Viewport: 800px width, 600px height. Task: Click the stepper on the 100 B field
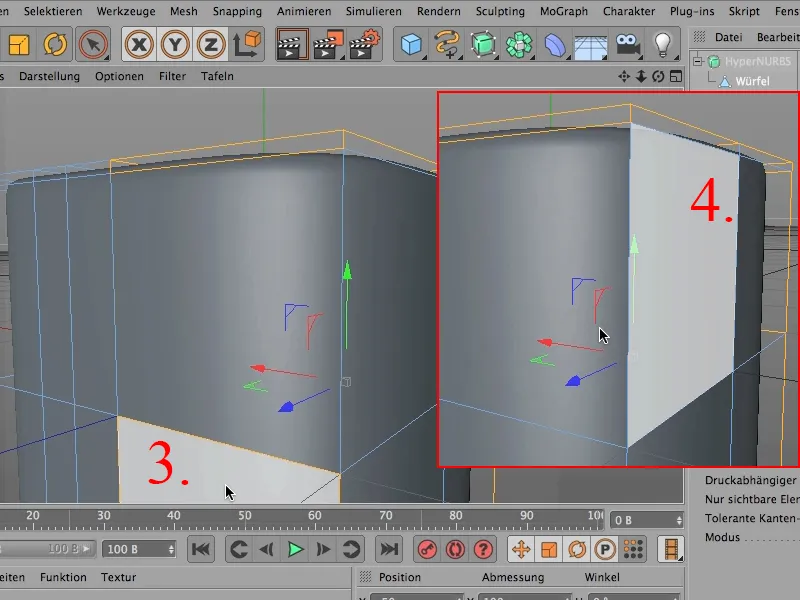pyautogui.click(x=172, y=549)
